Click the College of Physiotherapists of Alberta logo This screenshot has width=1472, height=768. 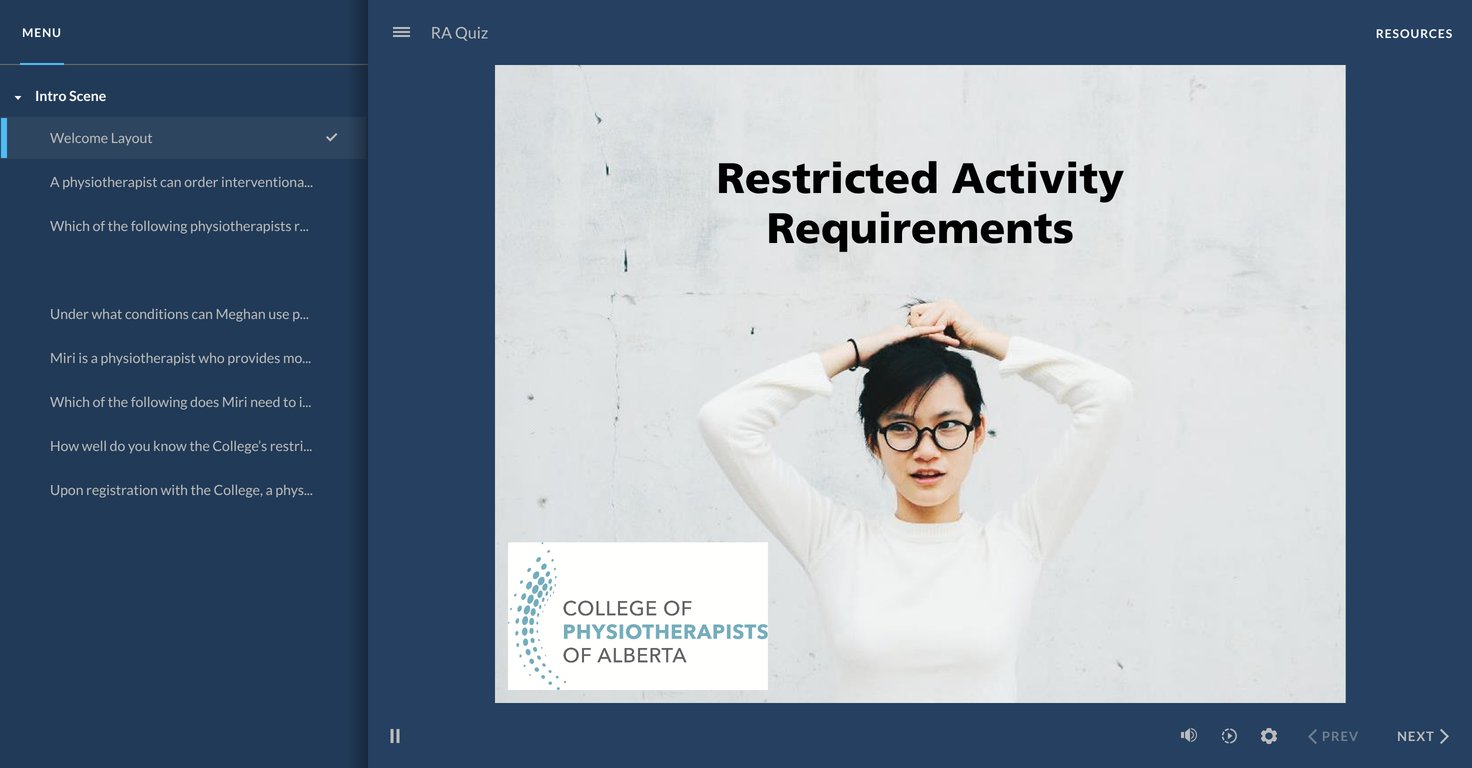(637, 616)
